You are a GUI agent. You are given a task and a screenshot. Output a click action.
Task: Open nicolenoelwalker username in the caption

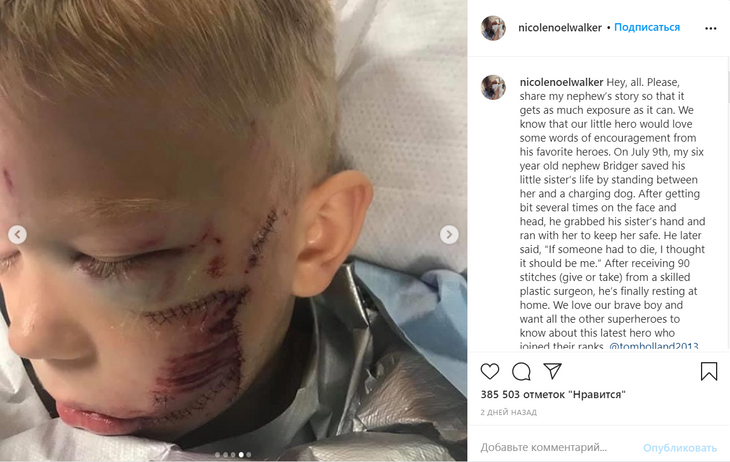pos(561,82)
